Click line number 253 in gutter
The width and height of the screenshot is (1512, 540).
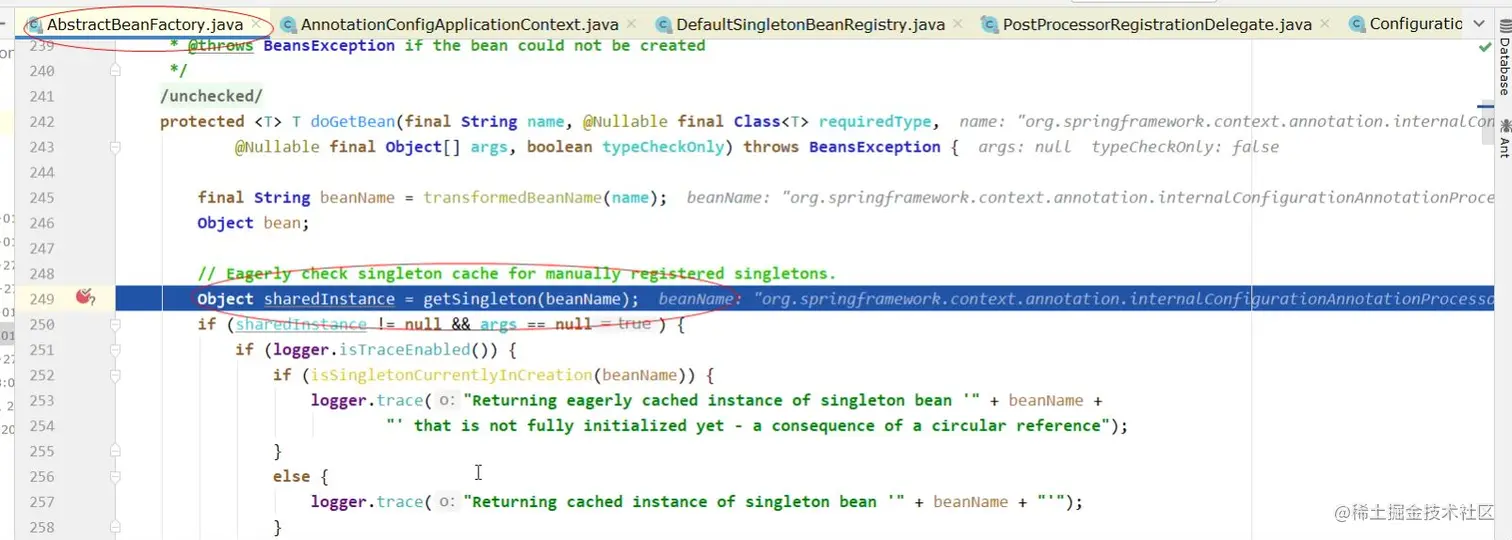40,400
